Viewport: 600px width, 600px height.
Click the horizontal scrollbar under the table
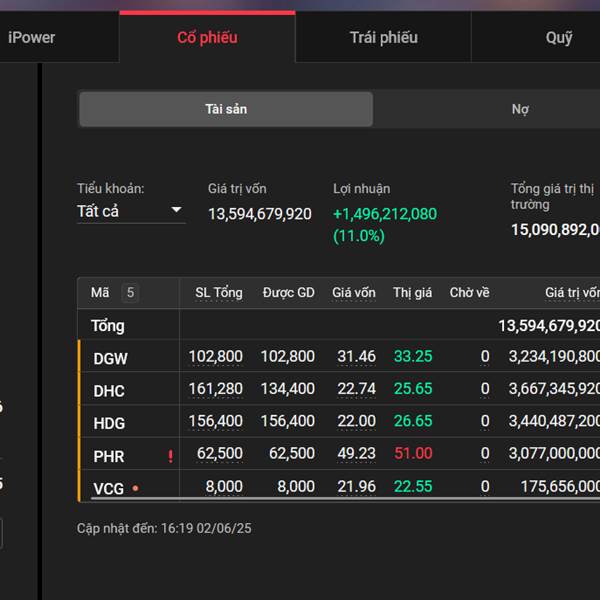(x=345, y=499)
